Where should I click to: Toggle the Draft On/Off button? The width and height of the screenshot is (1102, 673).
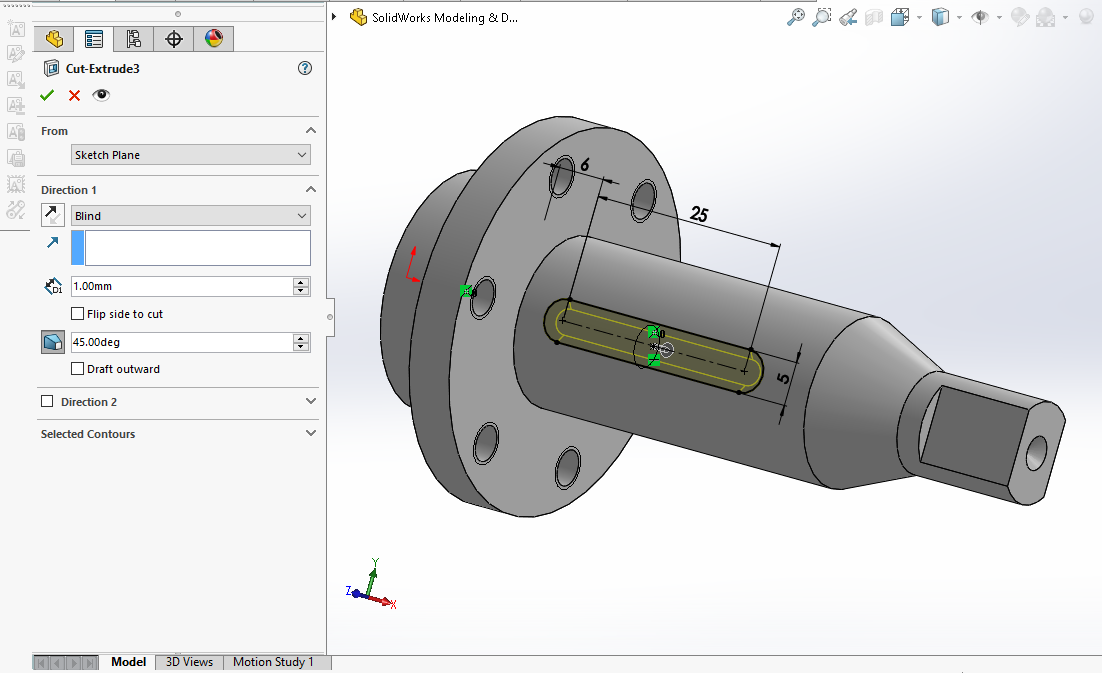click(x=54, y=342)
